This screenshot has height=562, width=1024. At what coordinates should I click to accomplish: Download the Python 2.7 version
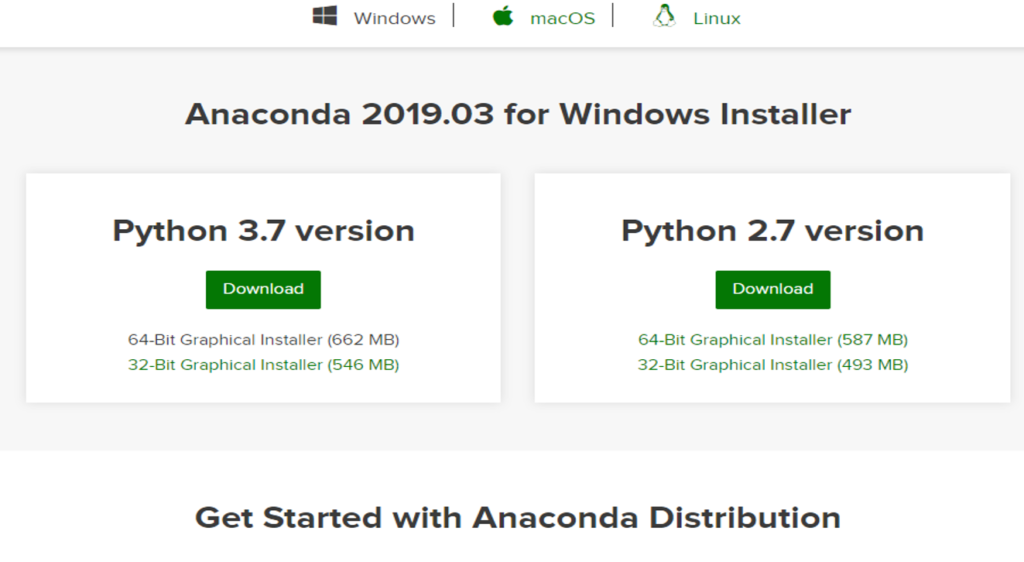click(773, 289)
